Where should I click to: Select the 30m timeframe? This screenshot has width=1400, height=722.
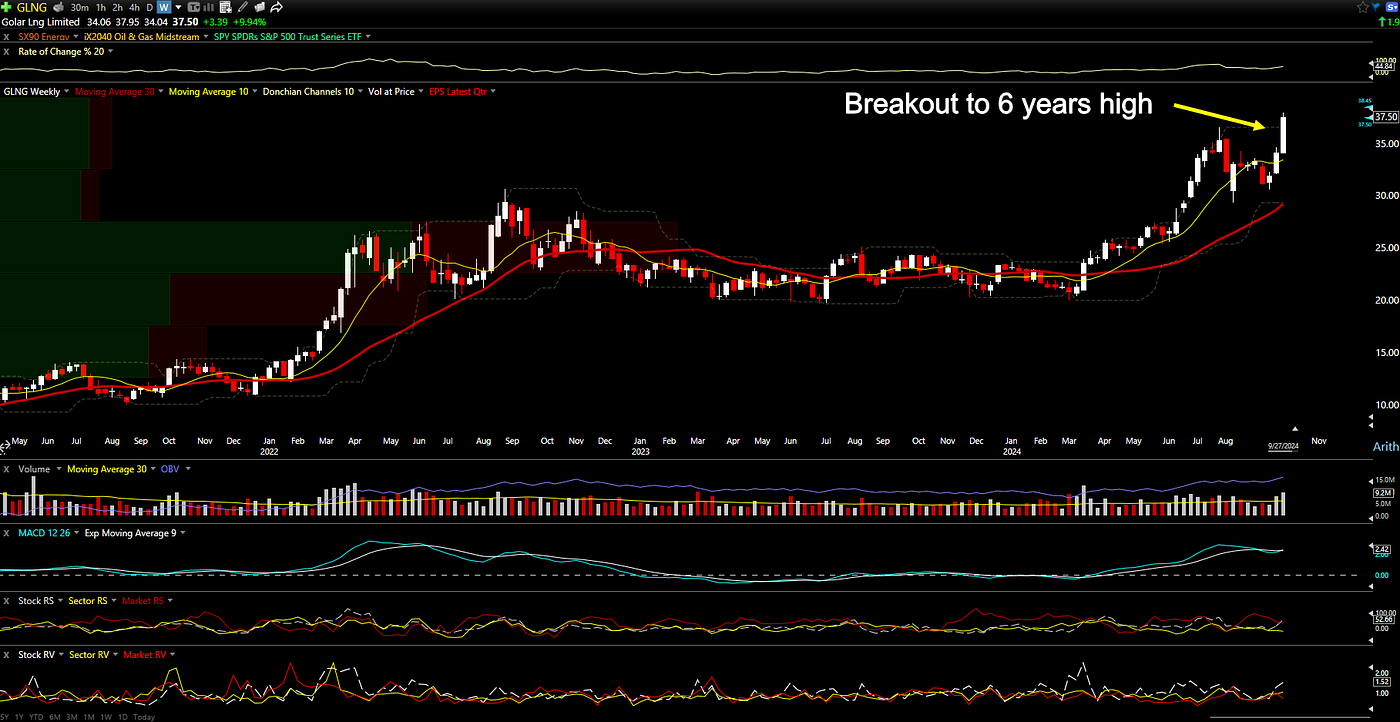[80, 7]
